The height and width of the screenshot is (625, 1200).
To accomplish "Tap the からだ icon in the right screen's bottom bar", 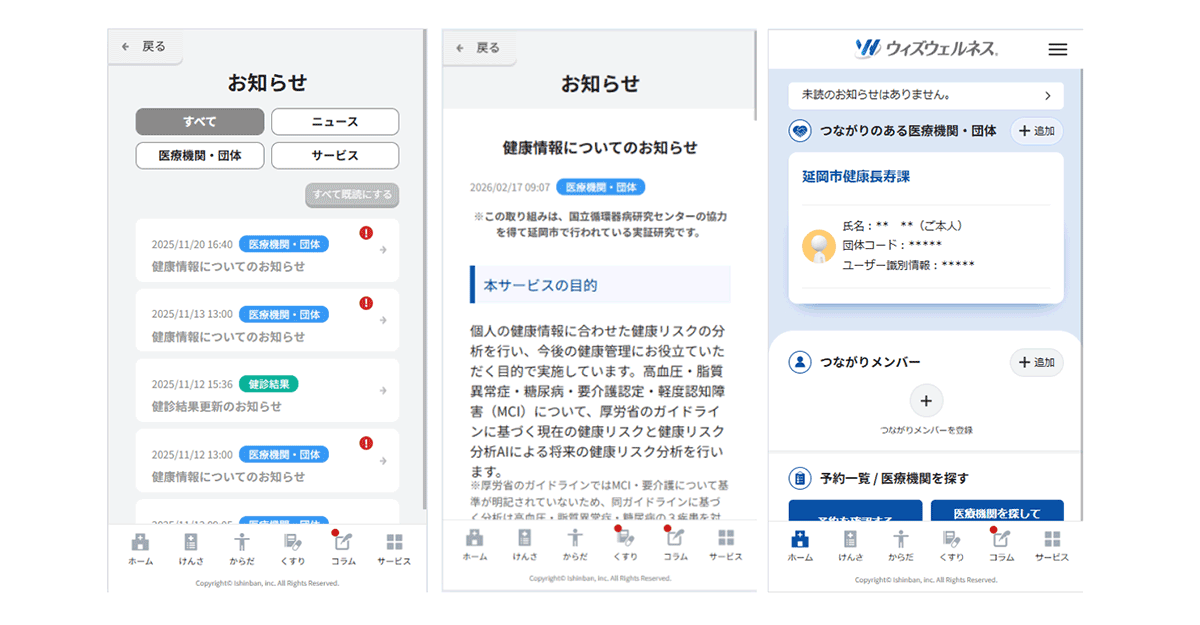I will (901, 546).
